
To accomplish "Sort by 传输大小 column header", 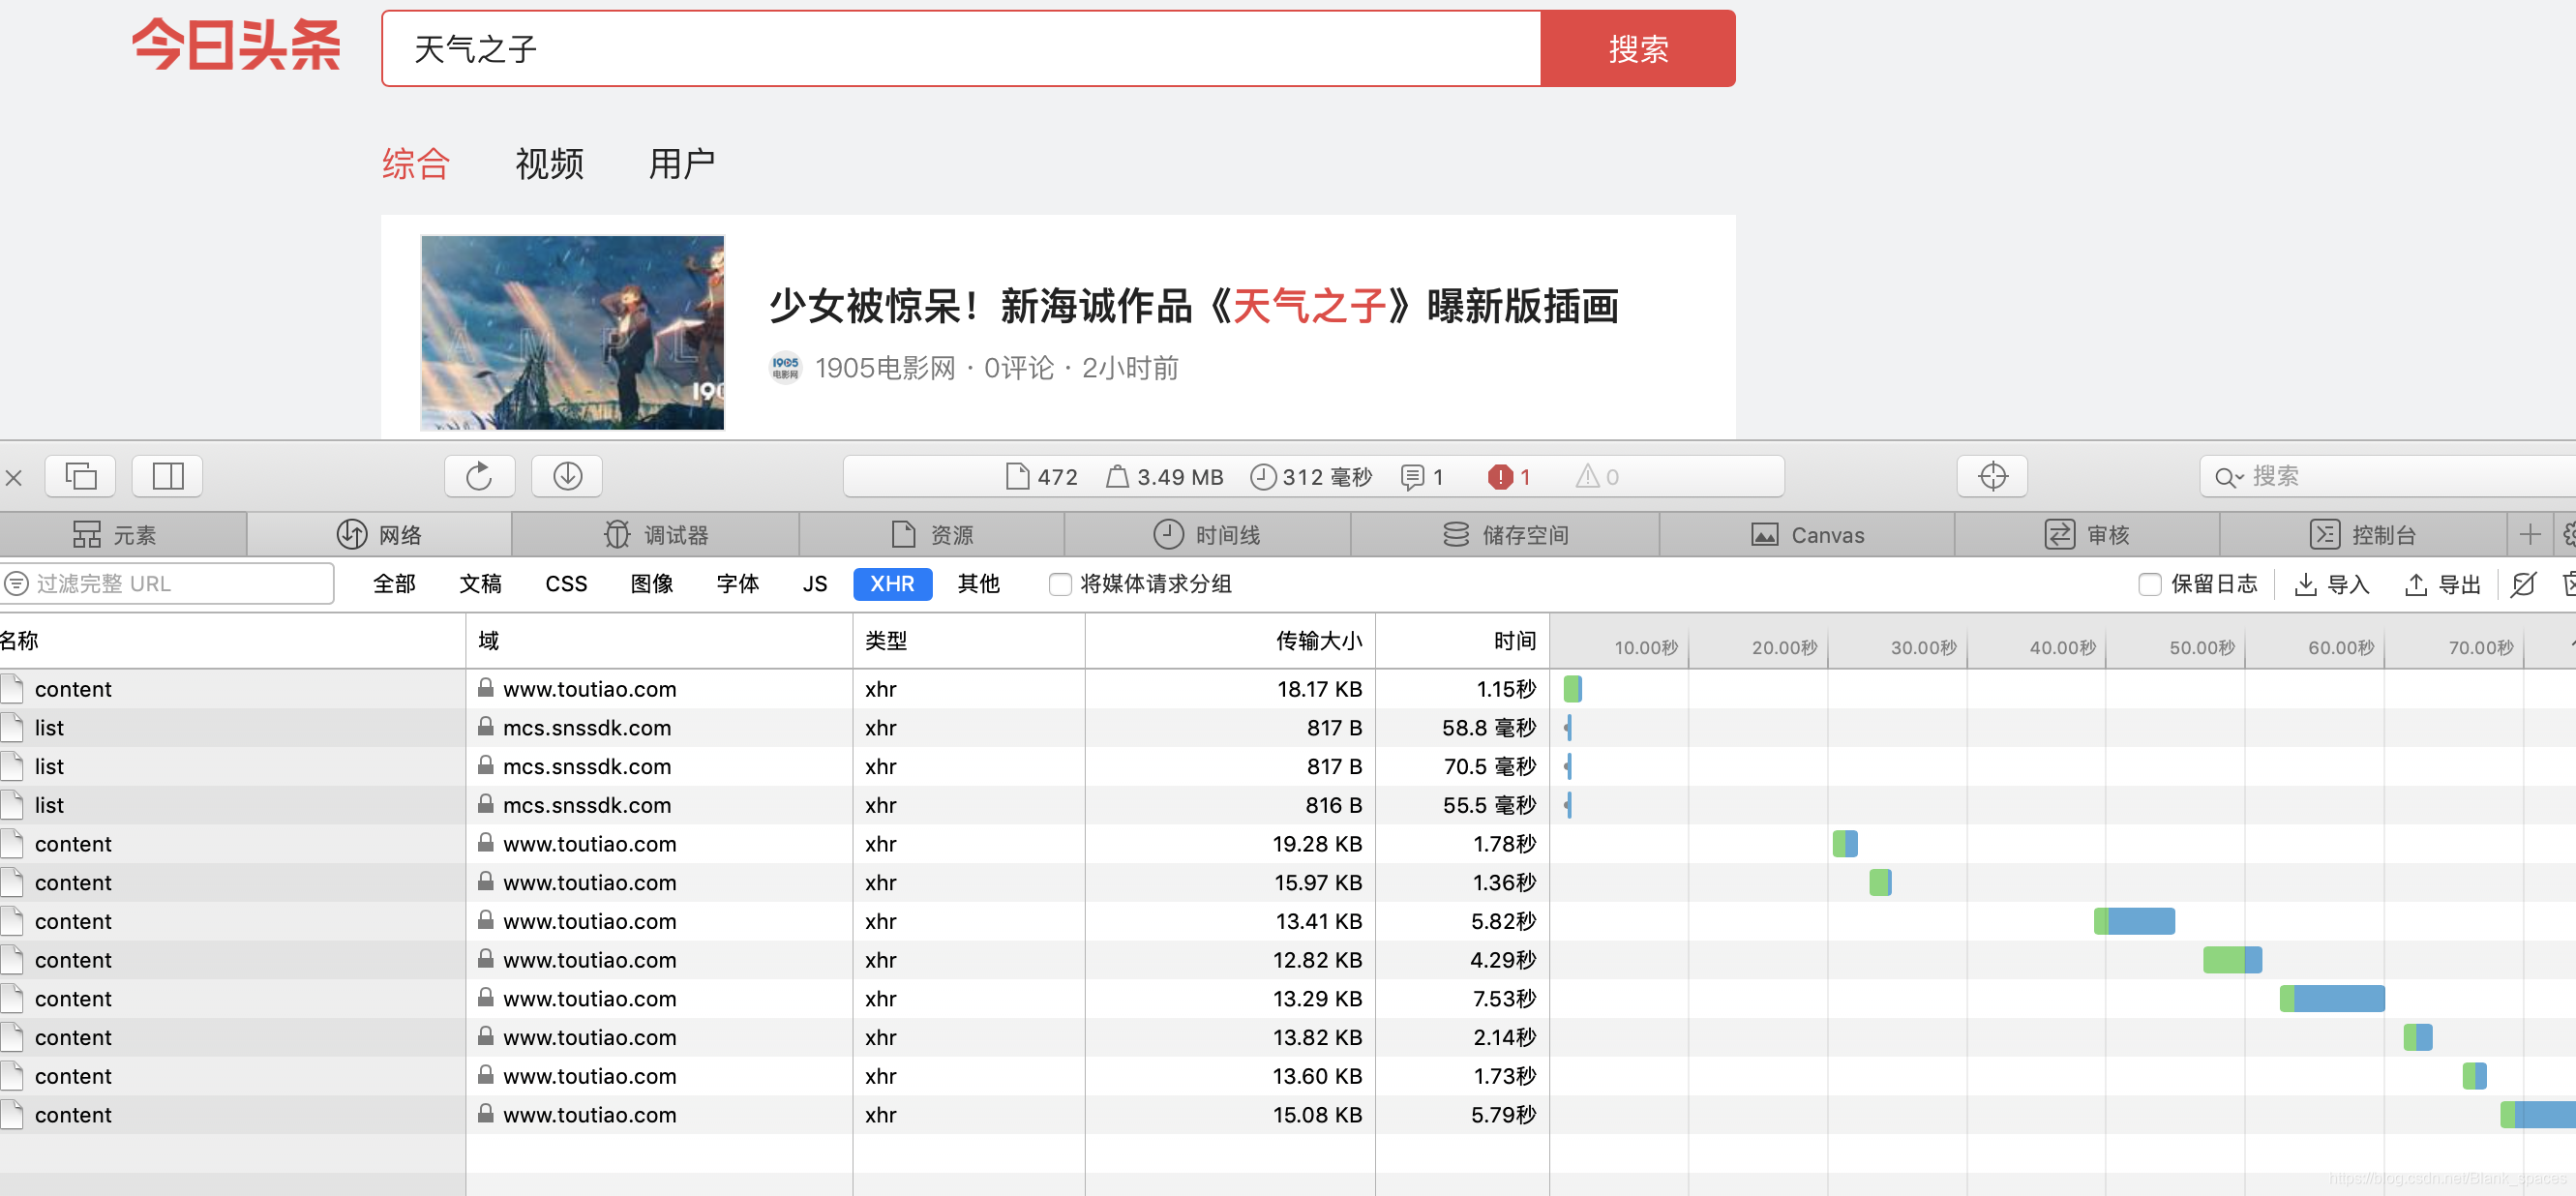I will 1230,641.
